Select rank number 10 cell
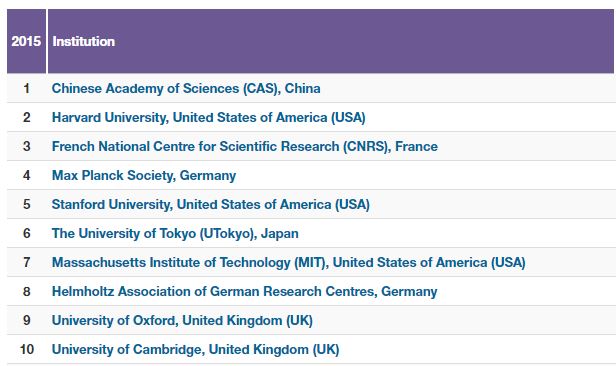The width and height of the screenshot is (616, 366). click(26, 350)
